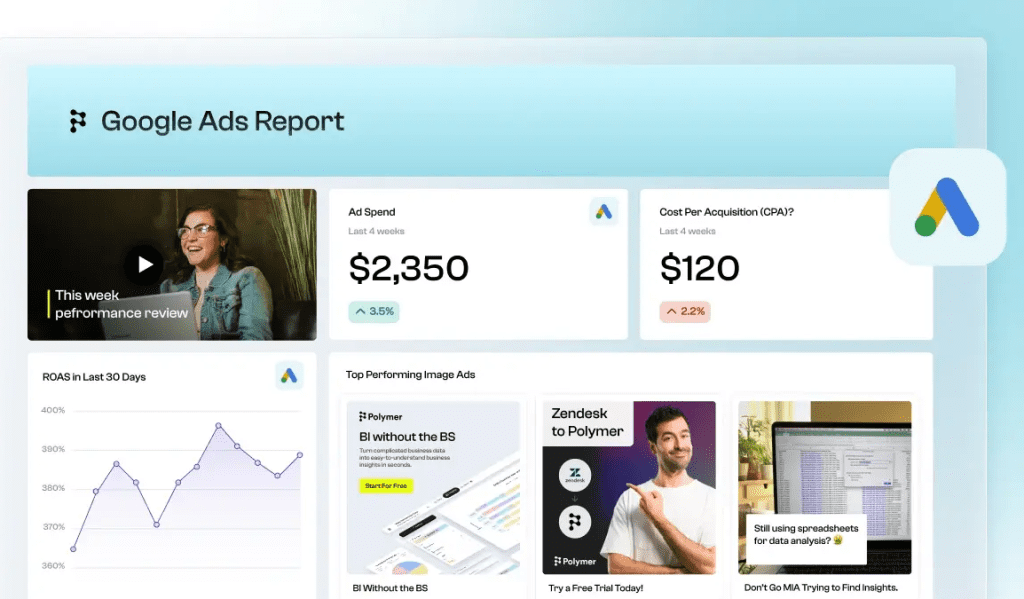
Task: Open the 'Zendesk to Polymer' ad thumbnail
Action: click(x=629, y=487)
